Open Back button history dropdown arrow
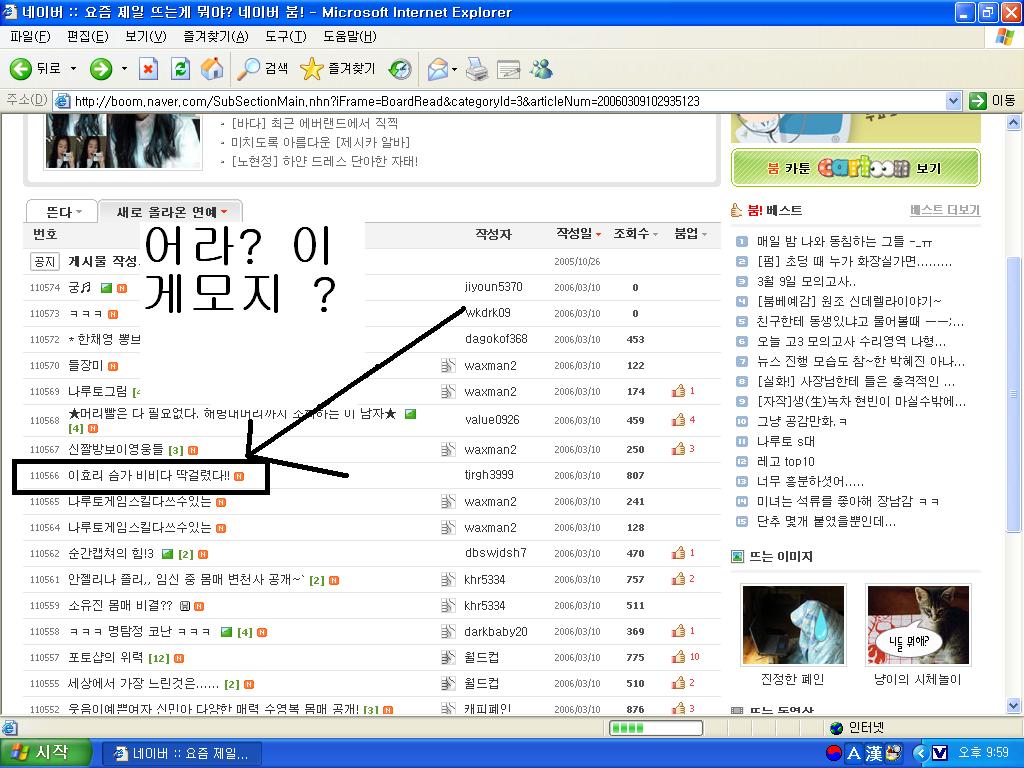 73,69
